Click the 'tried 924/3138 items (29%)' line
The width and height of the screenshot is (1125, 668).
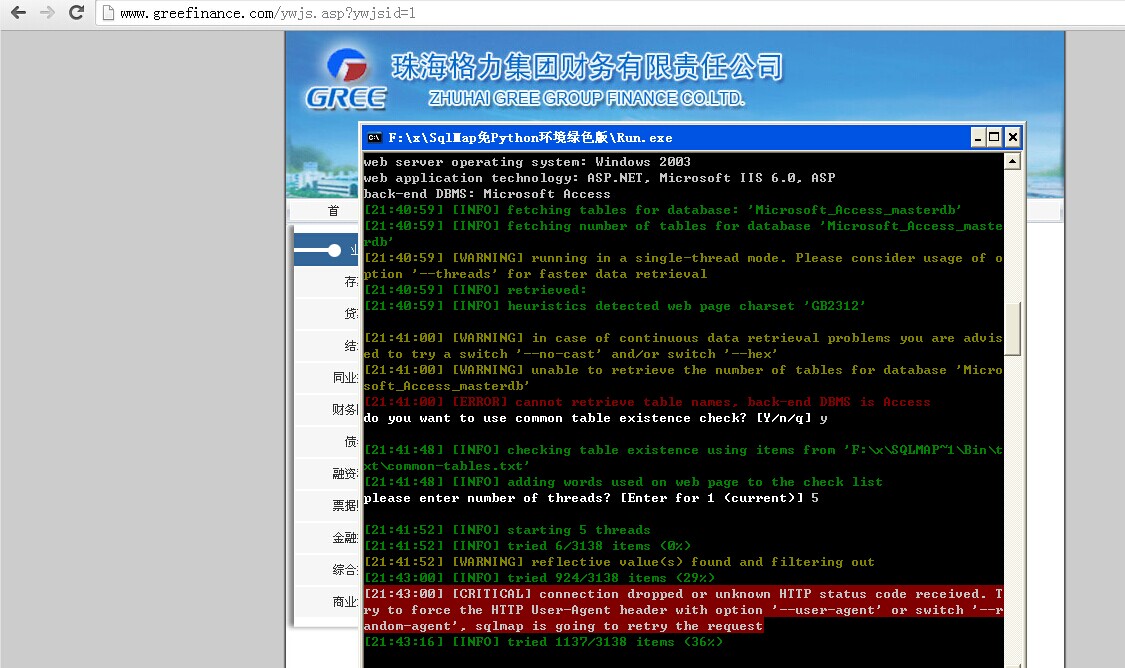click(540, 578)
